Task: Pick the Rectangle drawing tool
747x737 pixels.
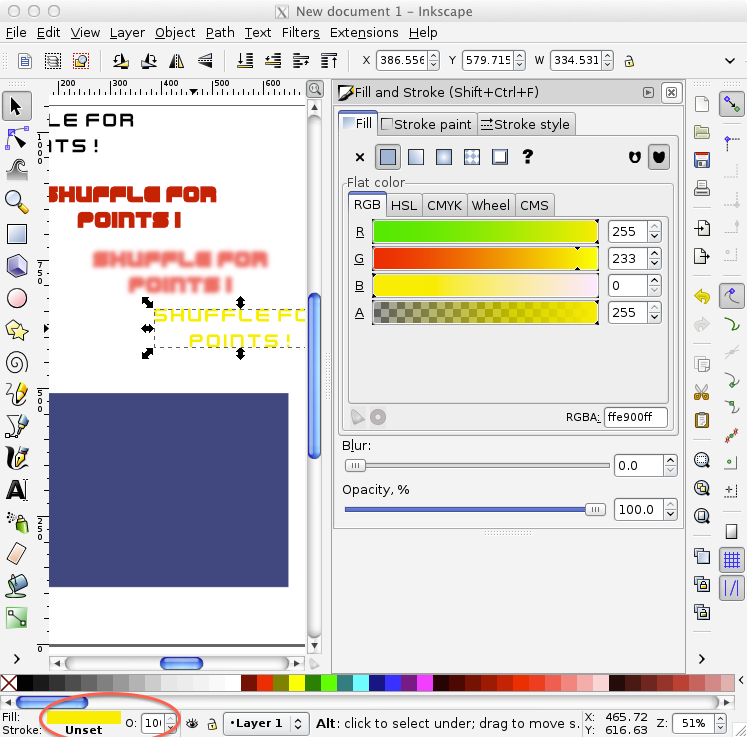Action: click(17, 234)
